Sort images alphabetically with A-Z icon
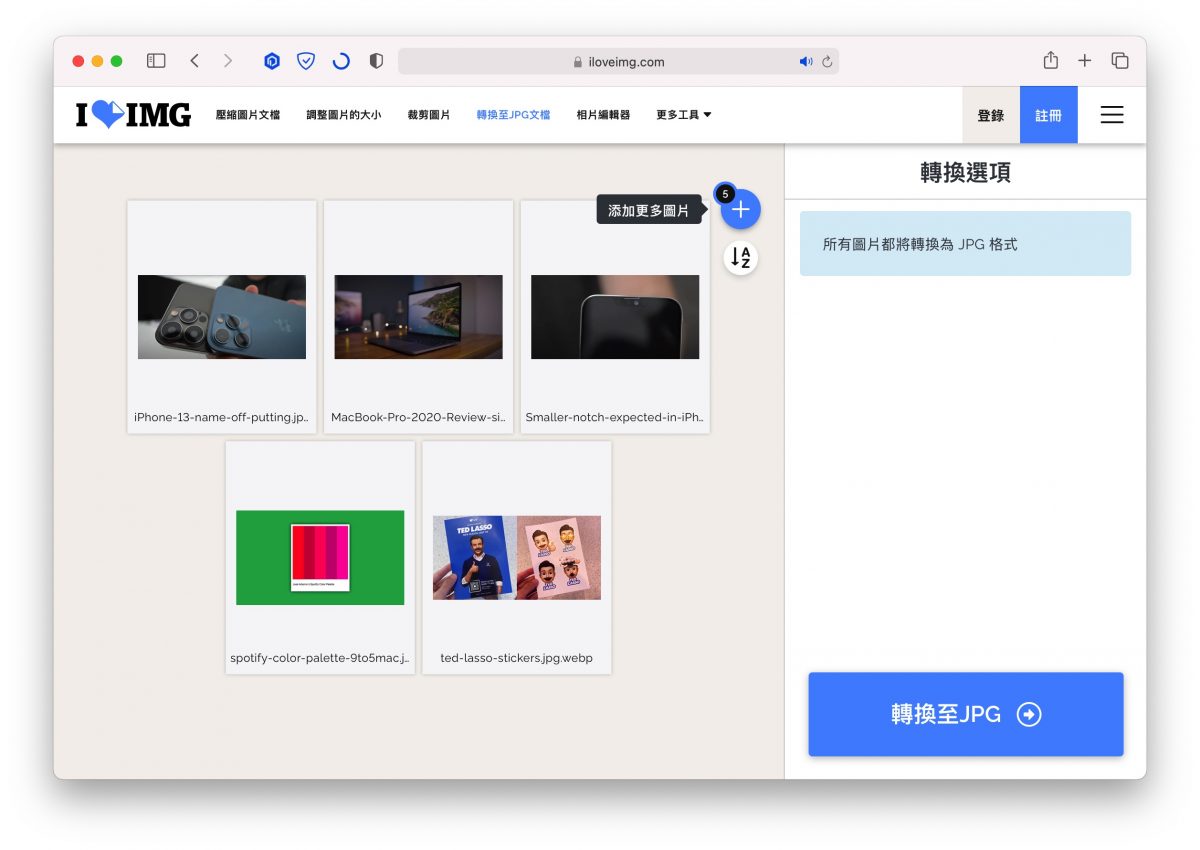The image size is (1200, 850). (x=741, y=258)
